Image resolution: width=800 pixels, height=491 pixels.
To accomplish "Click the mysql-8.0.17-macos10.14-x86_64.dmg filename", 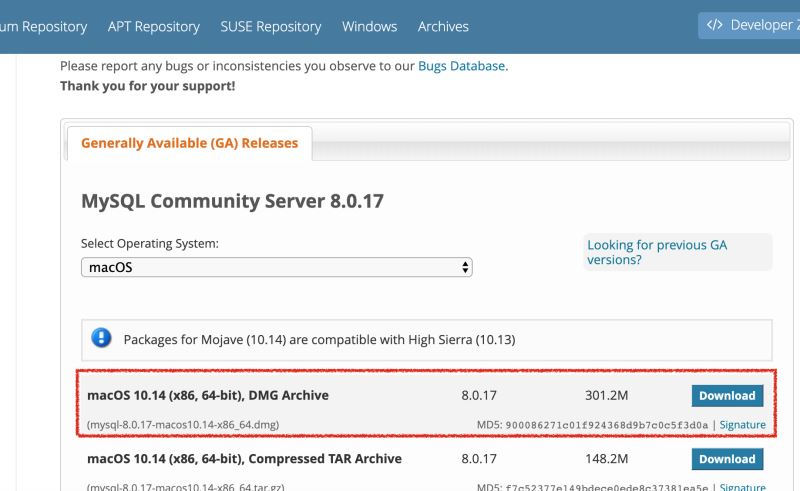I will click(183, 424).
